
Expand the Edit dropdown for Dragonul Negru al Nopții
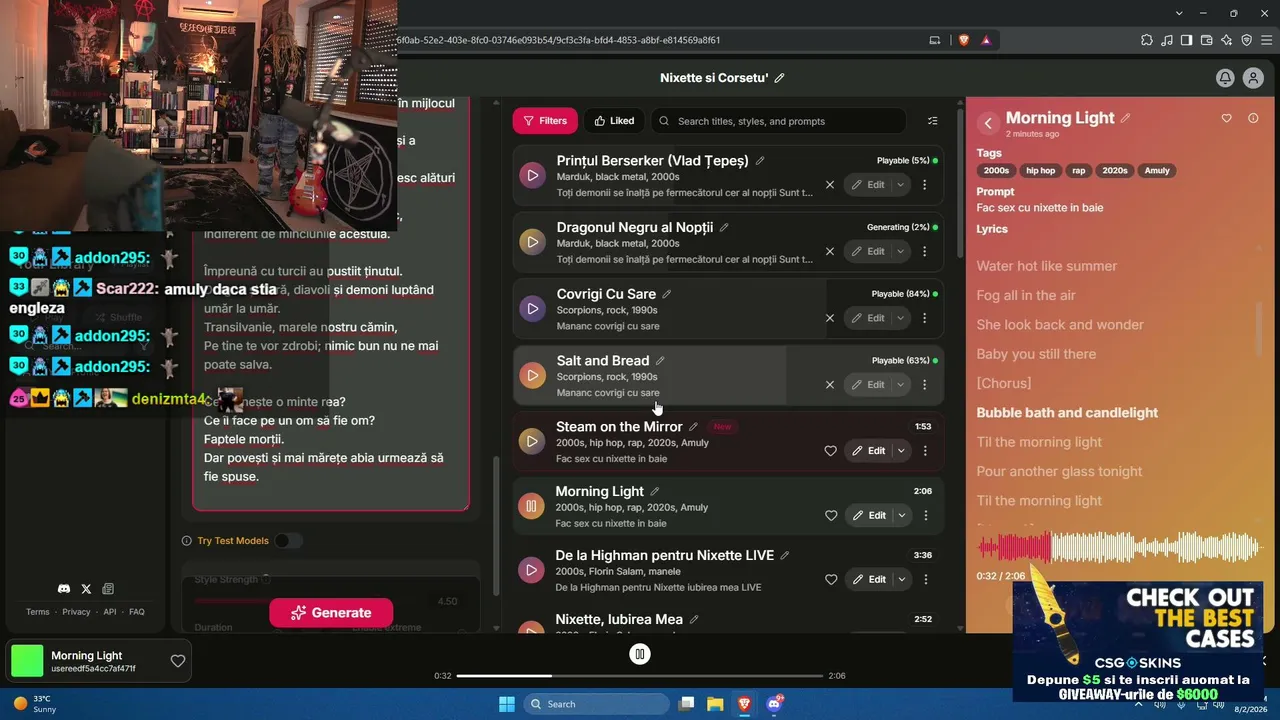901,251
